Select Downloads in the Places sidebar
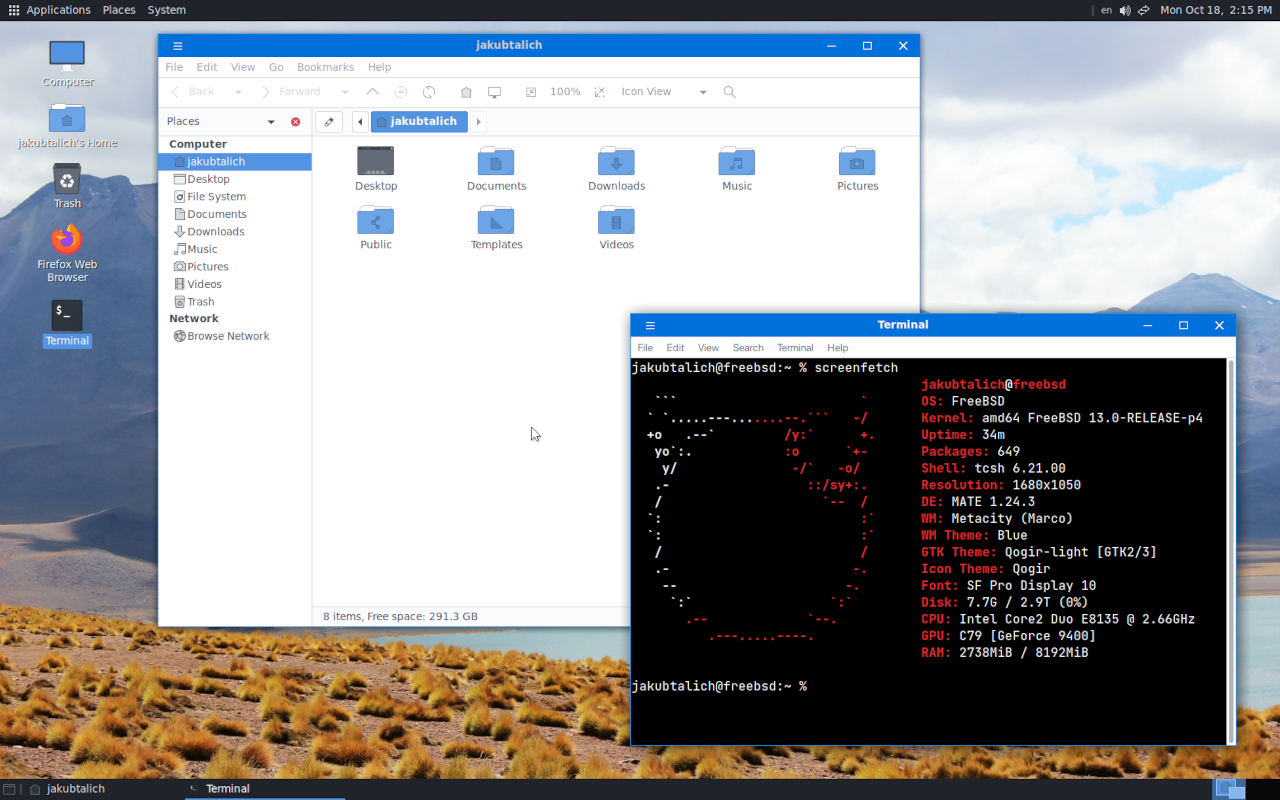1280x800 pixels. (x=235, y=232)
